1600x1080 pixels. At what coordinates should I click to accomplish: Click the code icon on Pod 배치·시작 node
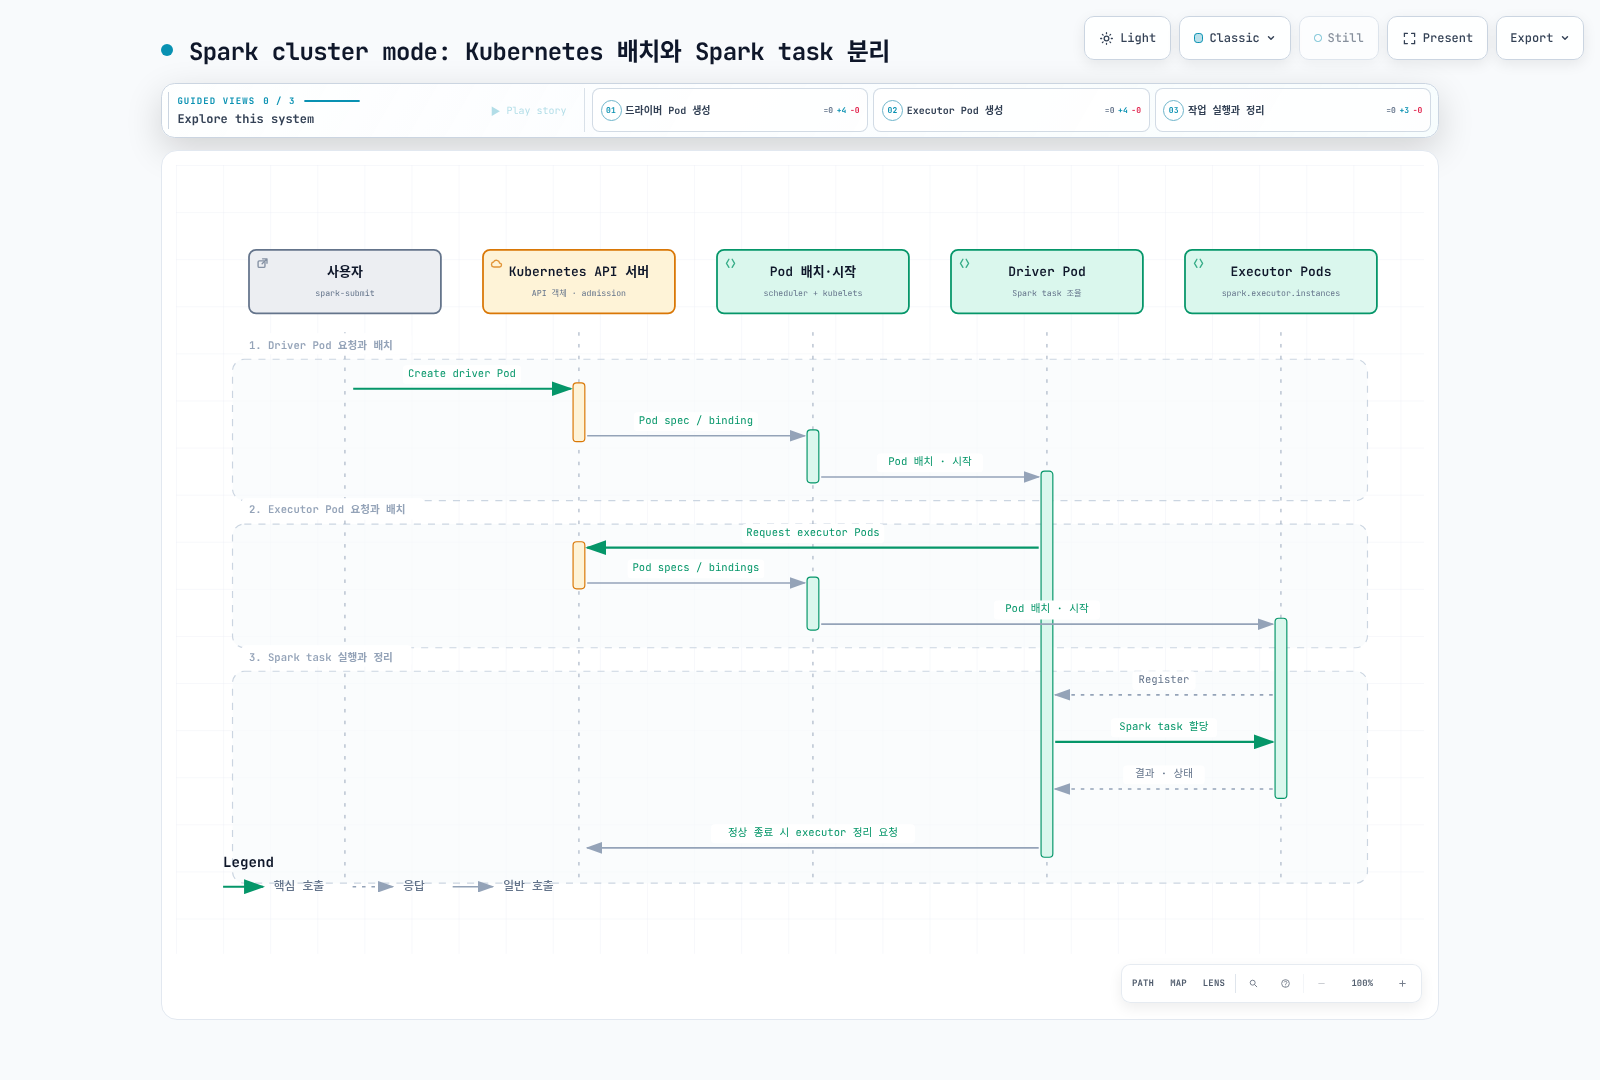[x=731, y=264]
